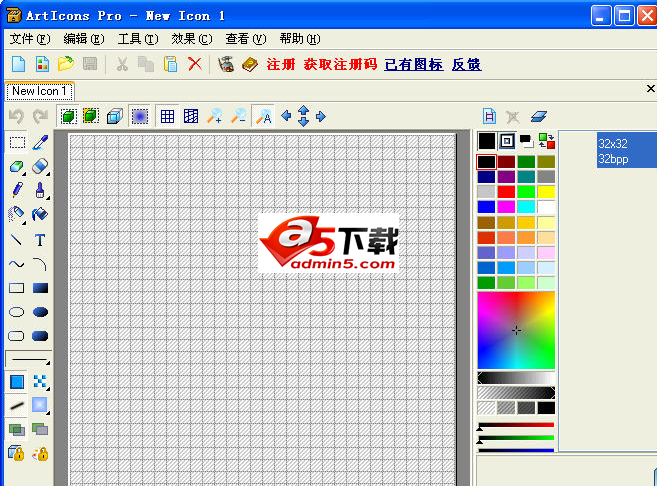657x486 pixels.
Task: Zoom out with magnifier minus
Action: 239,116
